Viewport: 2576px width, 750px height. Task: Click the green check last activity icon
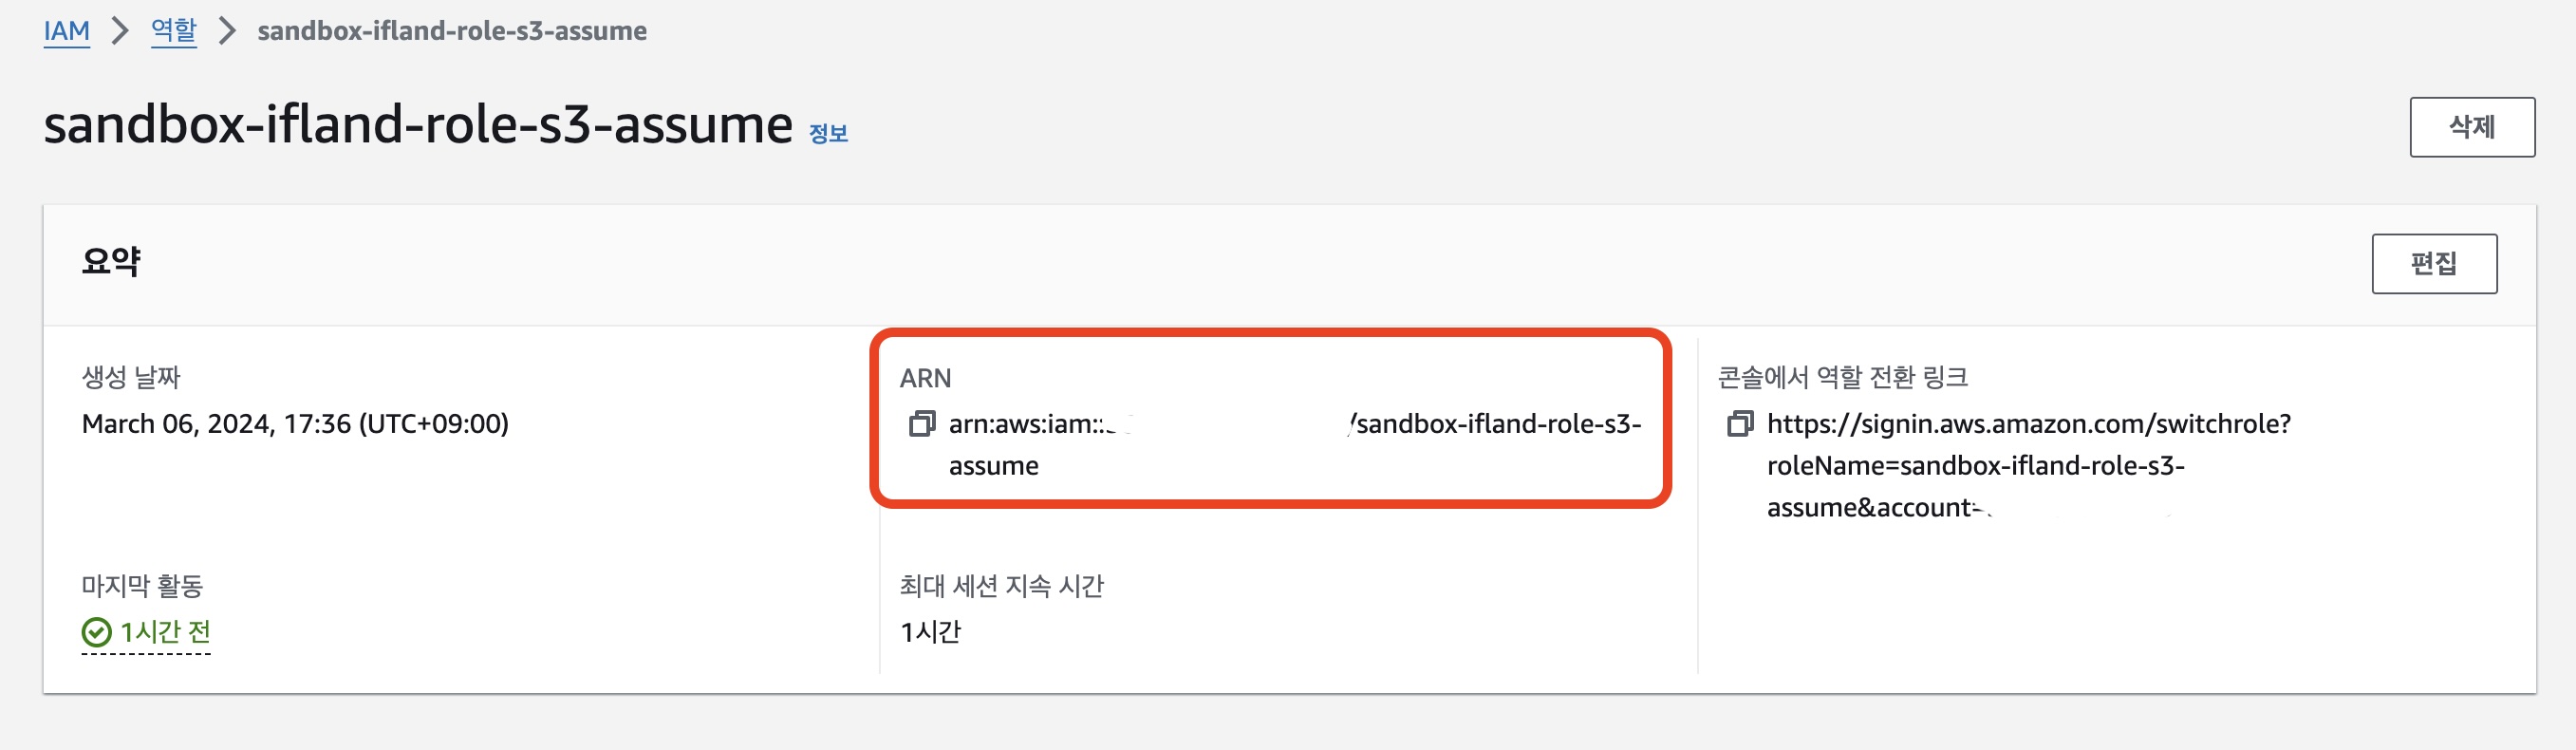point(96,632)
